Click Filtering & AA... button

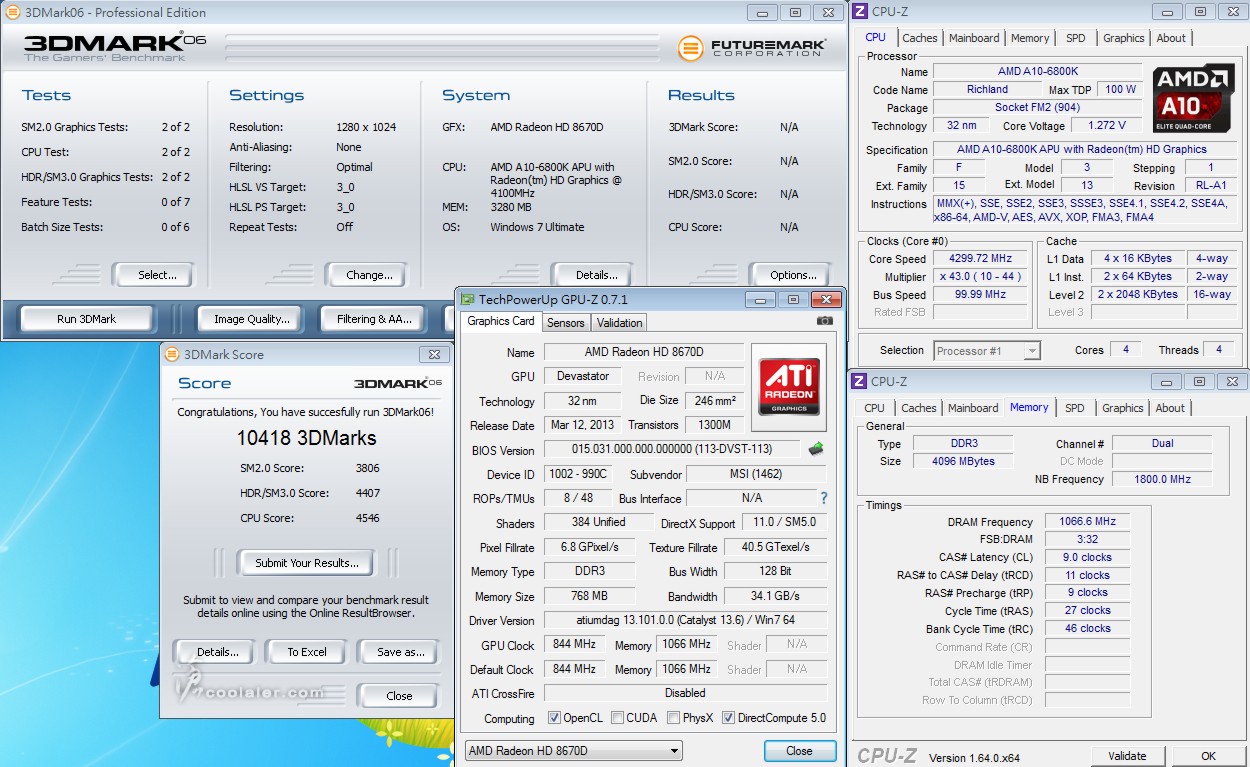pos(374,319)
